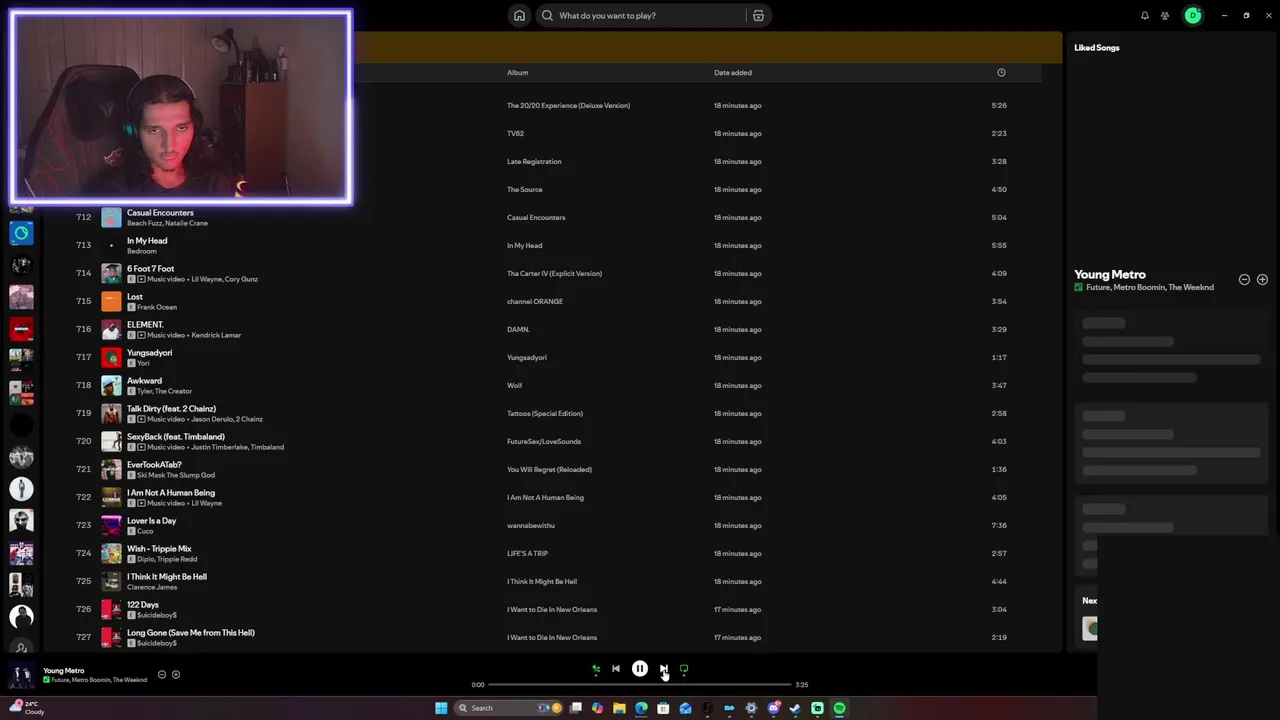This screenshot has width=1280, height=720.
Task: Click Lost orange album cover thumbnail
Action: pyautogui.click(x=111, y=301)
